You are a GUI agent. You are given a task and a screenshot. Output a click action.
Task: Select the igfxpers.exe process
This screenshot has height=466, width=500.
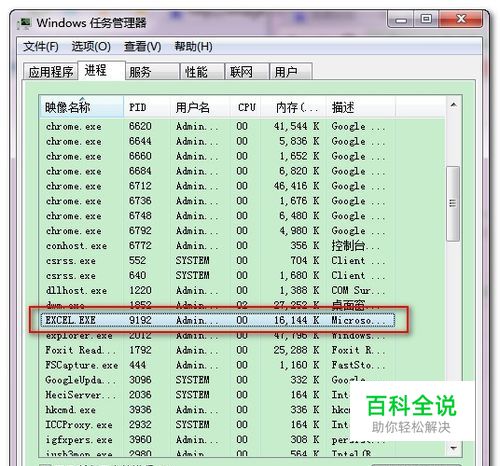coord(217,440)
